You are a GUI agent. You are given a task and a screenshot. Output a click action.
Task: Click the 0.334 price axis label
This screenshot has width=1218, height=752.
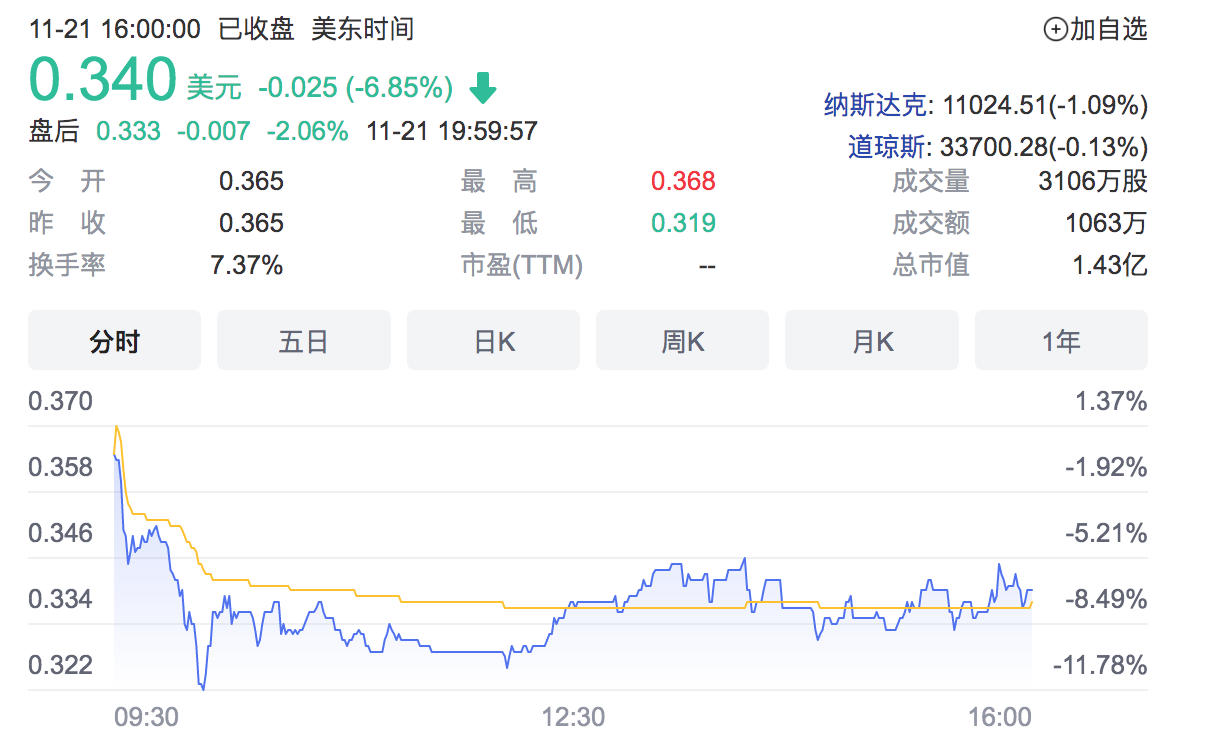pyautogui.click(x=60, y=599)
